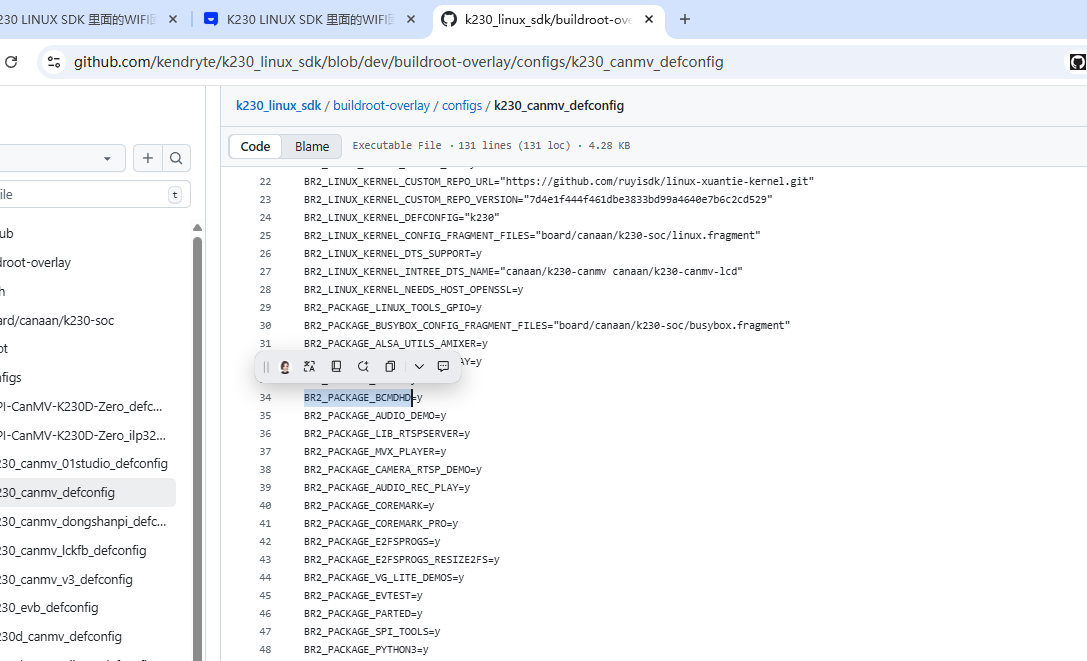
Task: Switch to the Blame view
Action: tap(312, 146)
